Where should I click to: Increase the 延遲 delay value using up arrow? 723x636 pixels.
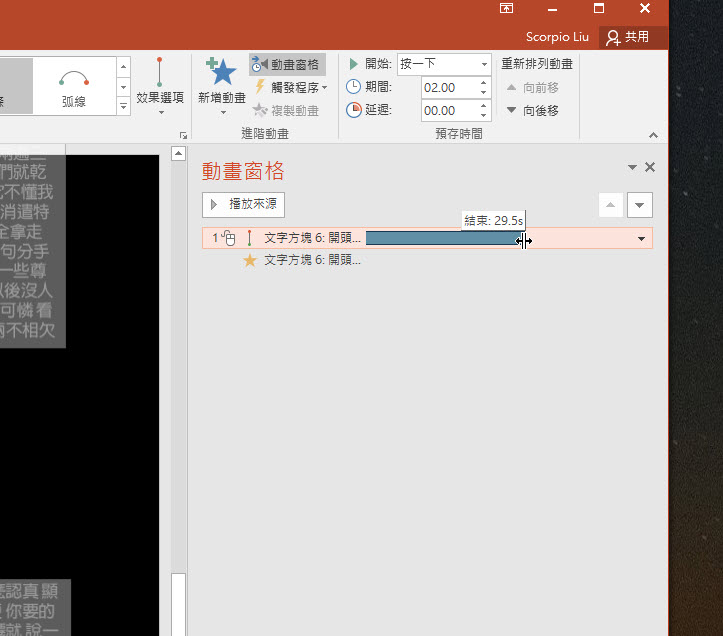coord(484,106)
